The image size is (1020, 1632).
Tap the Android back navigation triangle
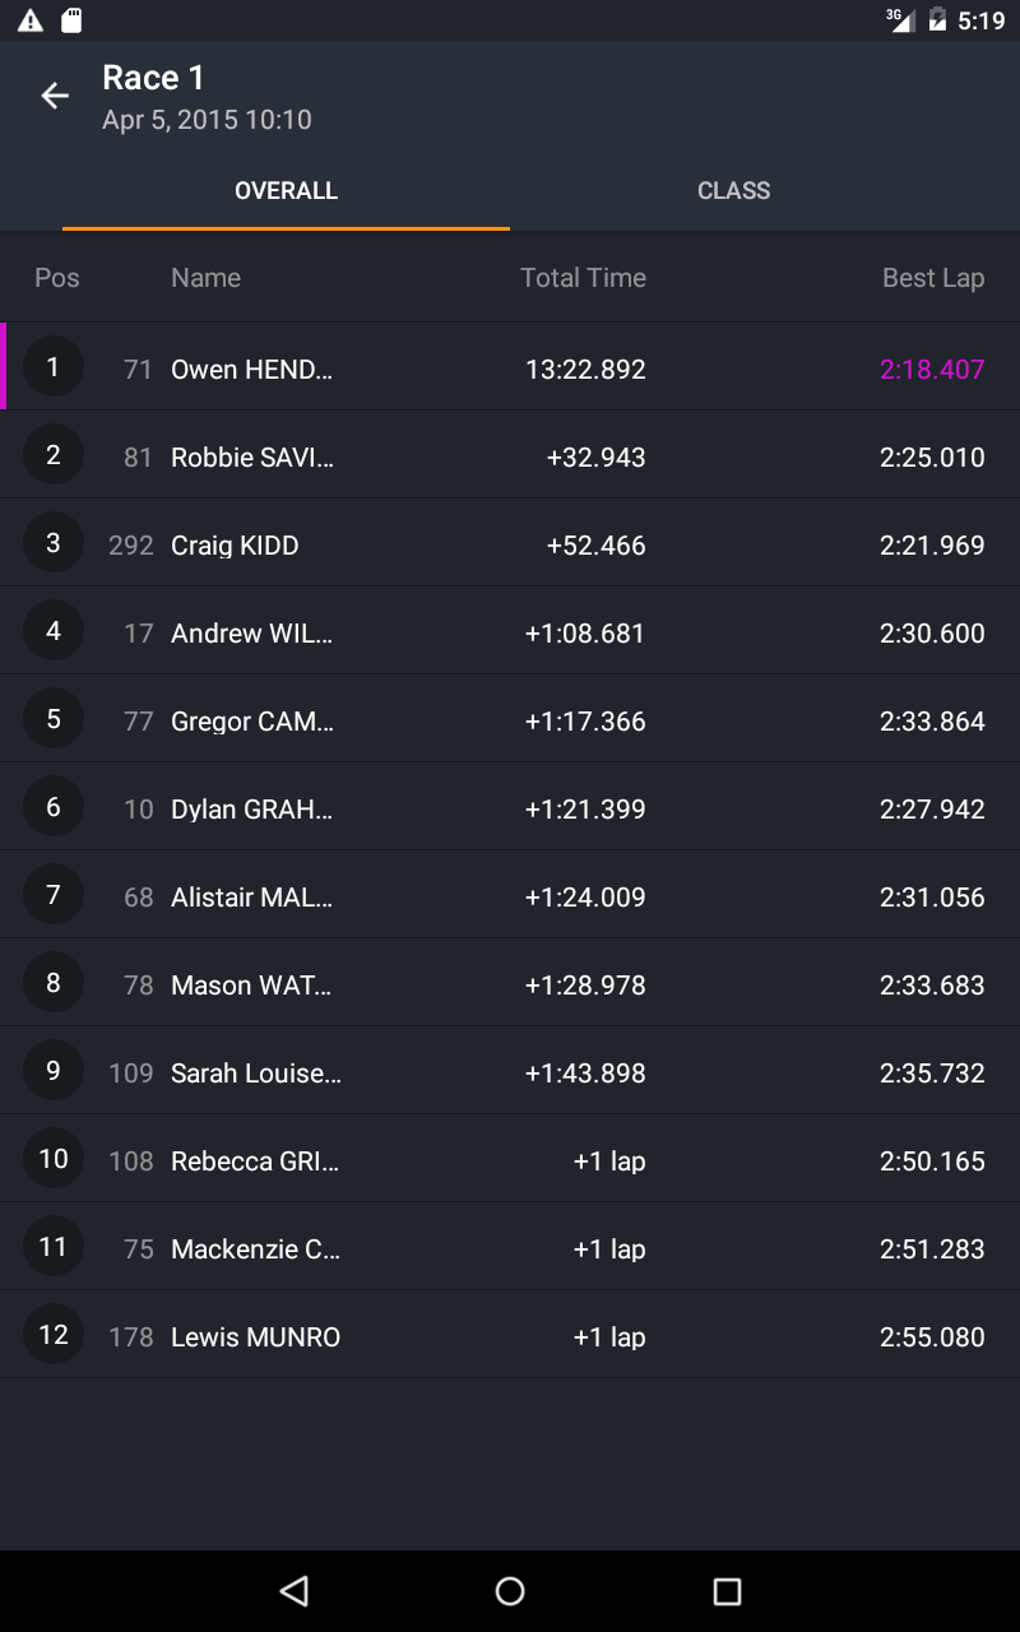coord(294,1590)
